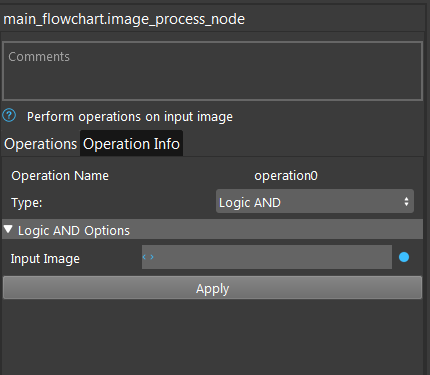Click the main_flowchart.image_process_node title
Image resolution: width=430 pixels, height=375 pixels.
[124, 19]
